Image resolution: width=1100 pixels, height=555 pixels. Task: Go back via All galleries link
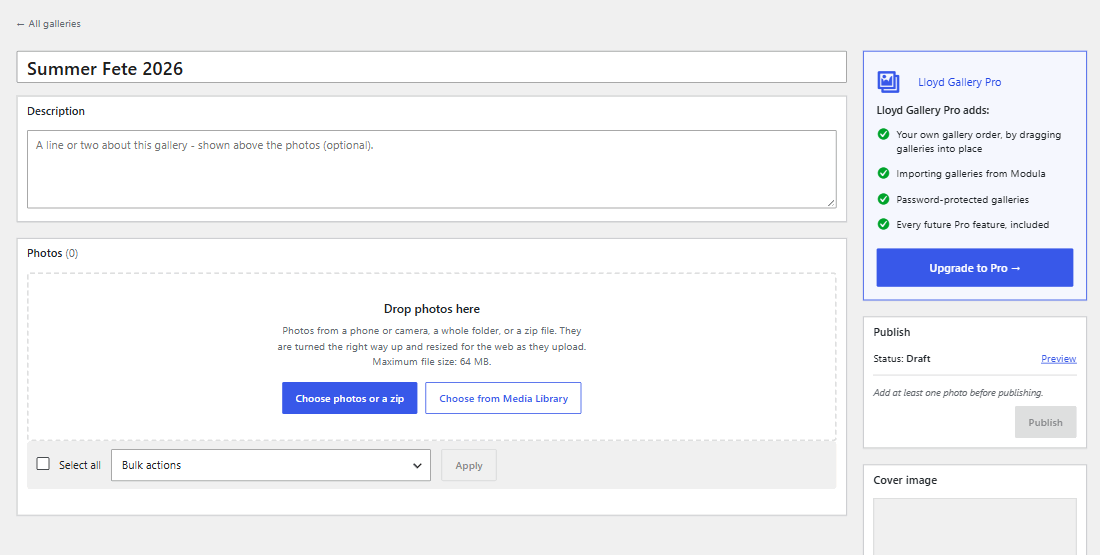click(48, 24)
